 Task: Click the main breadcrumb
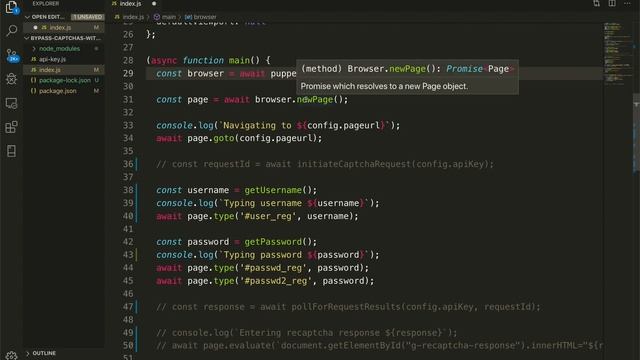tap(169, 17)
